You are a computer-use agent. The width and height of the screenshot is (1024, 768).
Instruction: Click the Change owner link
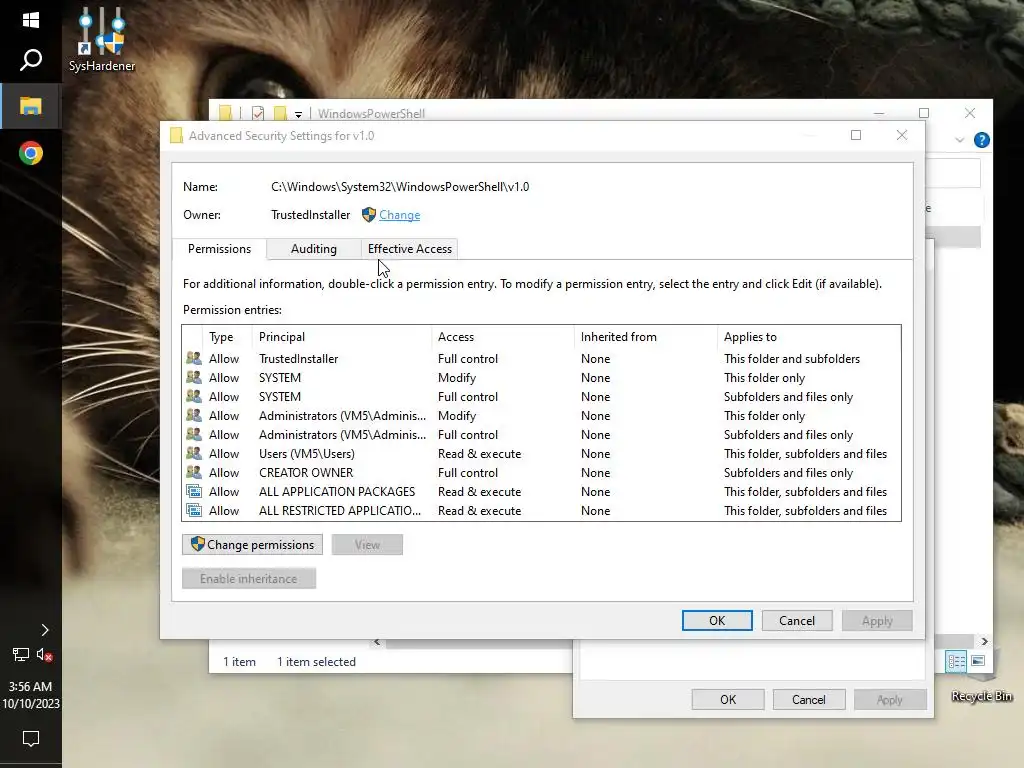(400, 215)
